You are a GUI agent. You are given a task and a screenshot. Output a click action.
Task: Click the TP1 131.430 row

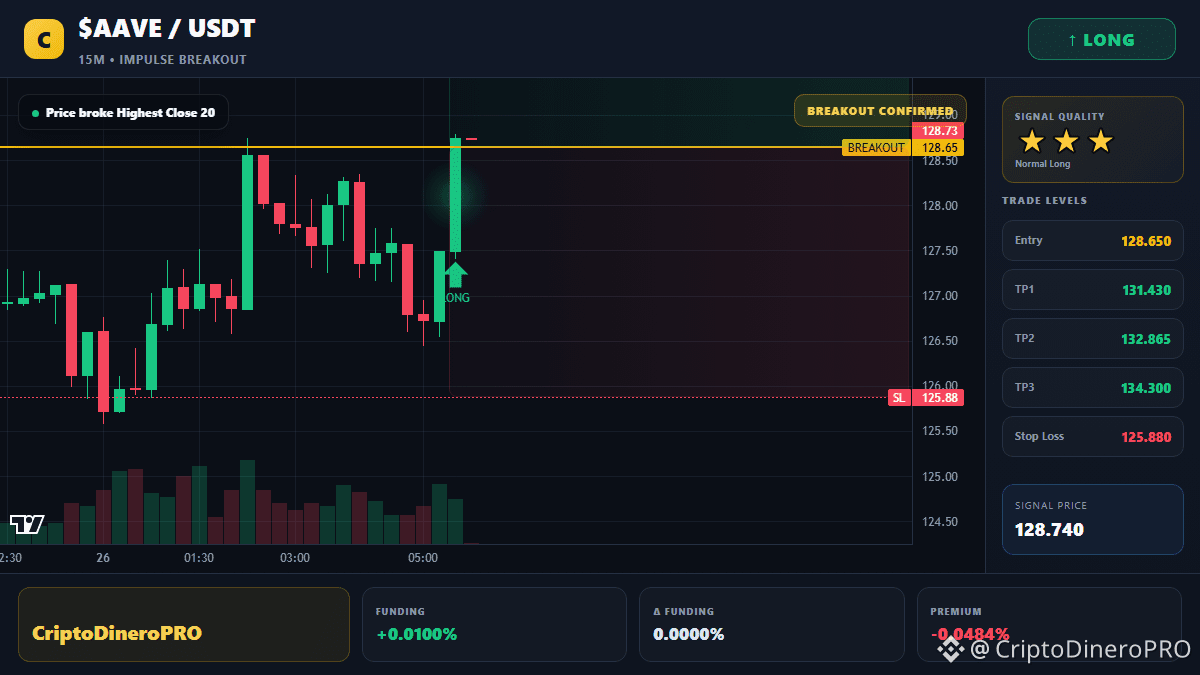tap(1093, 290)
